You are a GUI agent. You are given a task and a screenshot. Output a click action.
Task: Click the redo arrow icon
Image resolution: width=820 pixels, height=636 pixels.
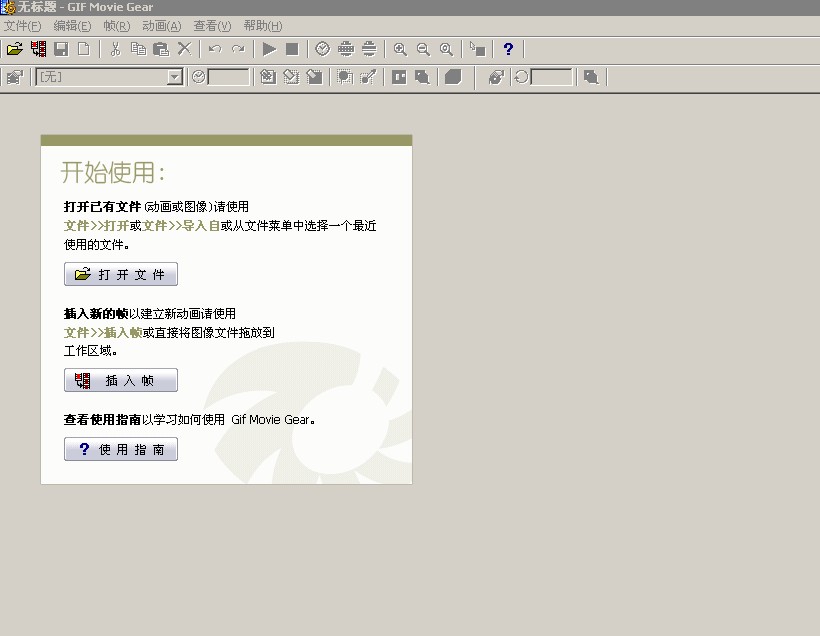pyautogui.click(x=238, y=49)
